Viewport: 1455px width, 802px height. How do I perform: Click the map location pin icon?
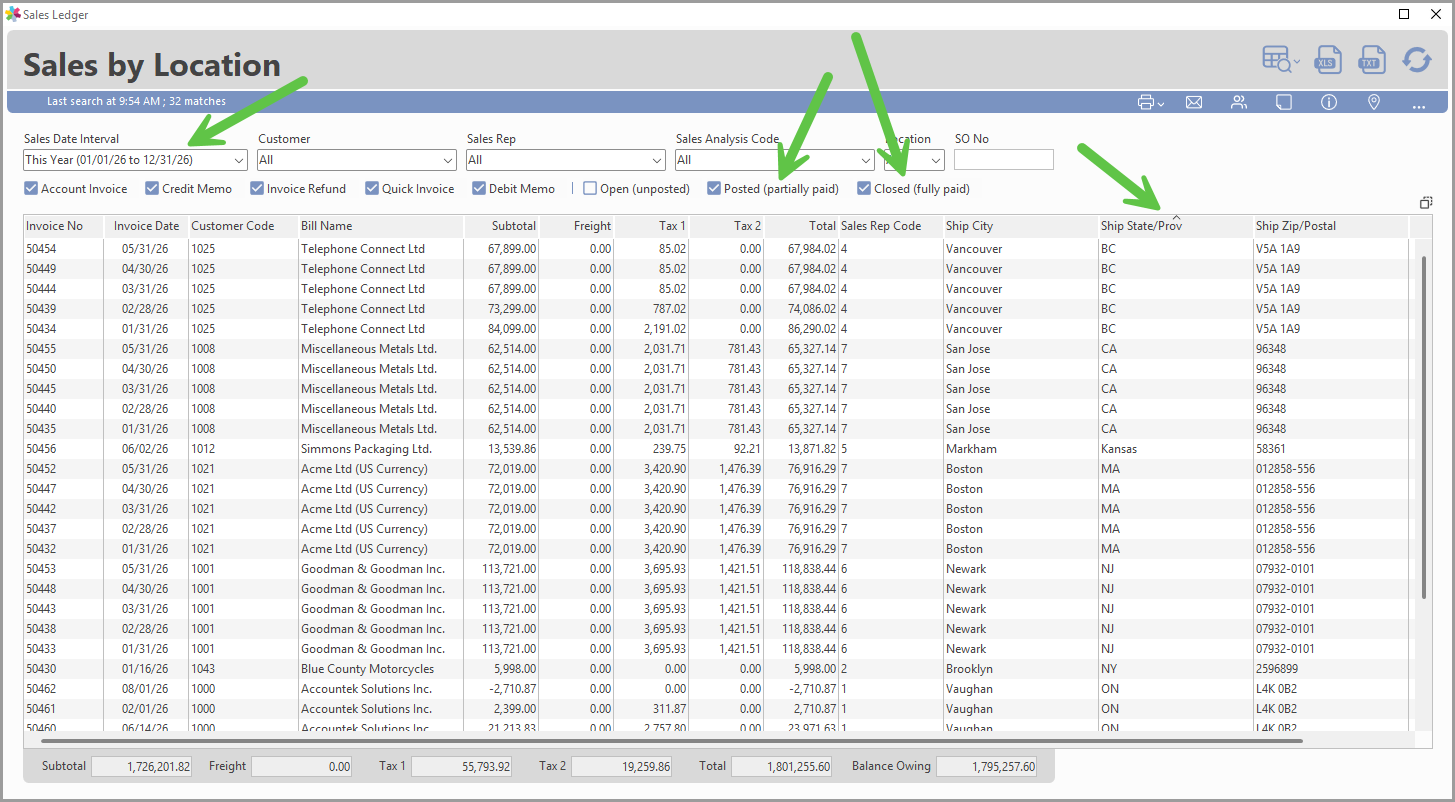point(1374,102)
